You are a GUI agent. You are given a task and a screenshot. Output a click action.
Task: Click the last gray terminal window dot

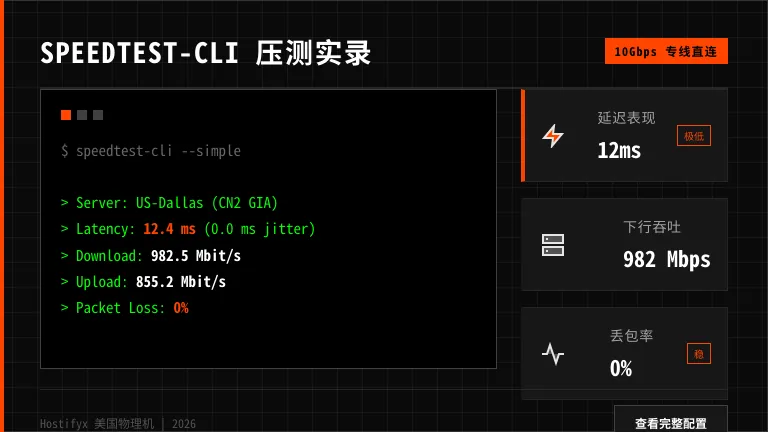(x=98, y=115)
